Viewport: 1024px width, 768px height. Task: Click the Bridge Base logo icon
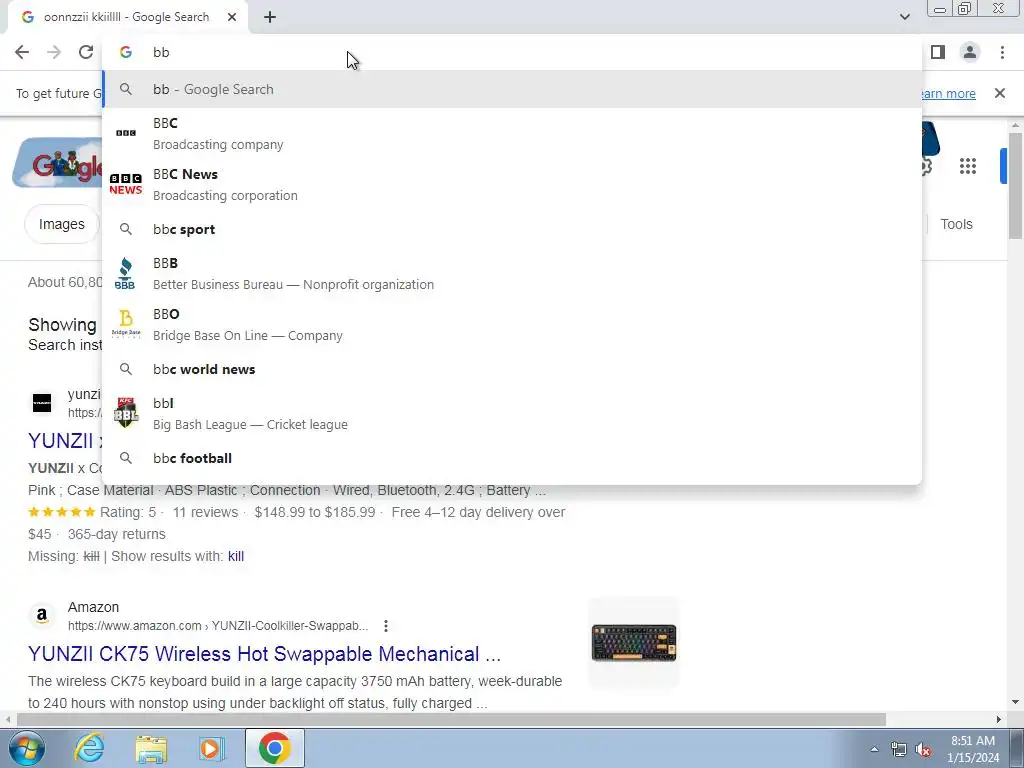[x=126, y=324]
